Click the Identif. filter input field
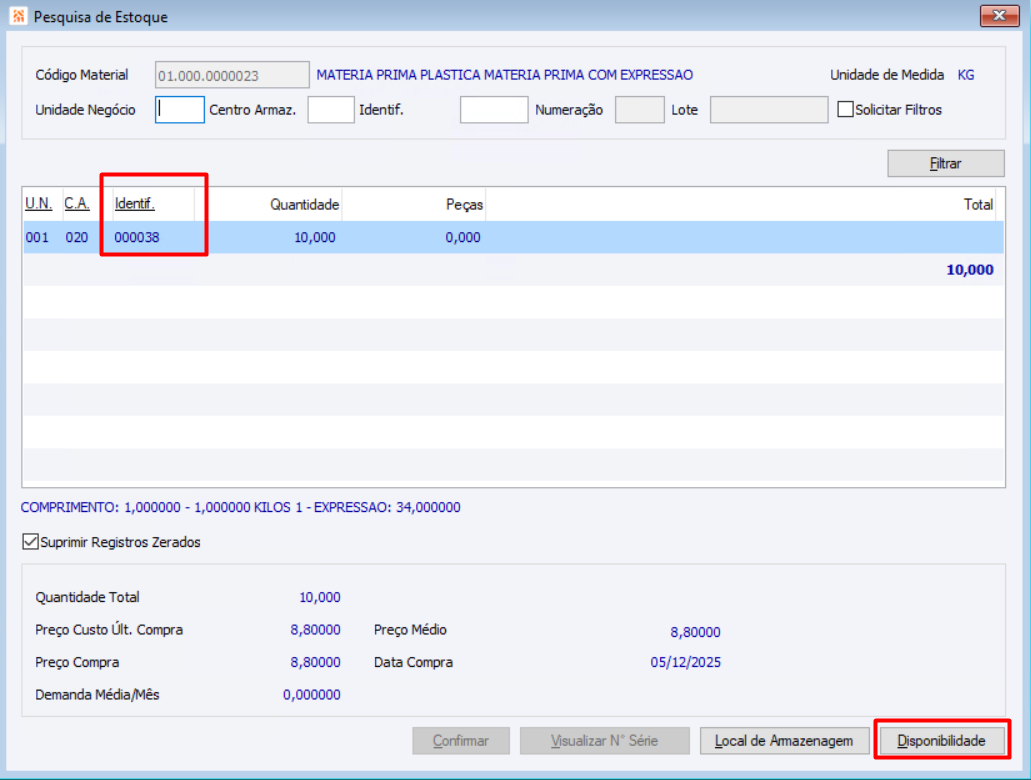1031x780 pixels. click(494, 109)
